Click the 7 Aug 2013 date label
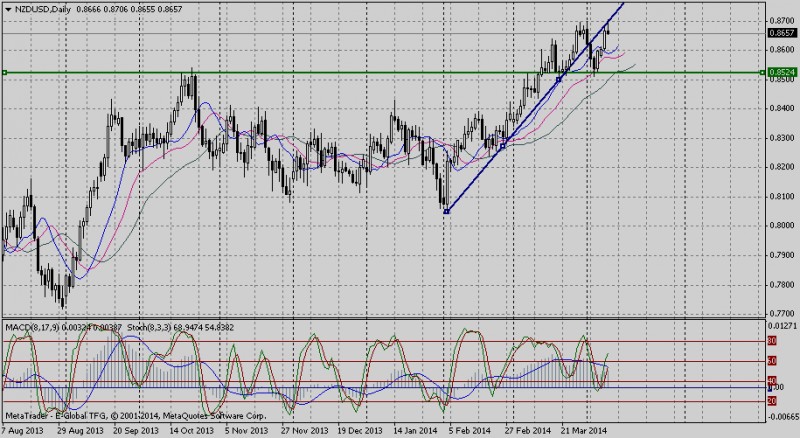800x438 pixels. pos(22,430)
